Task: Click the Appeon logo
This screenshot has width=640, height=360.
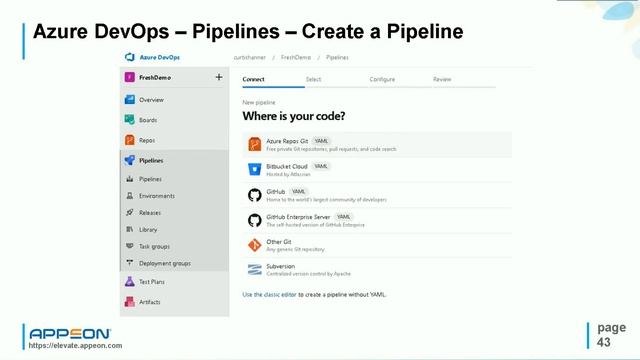Action: coord(70,333)
